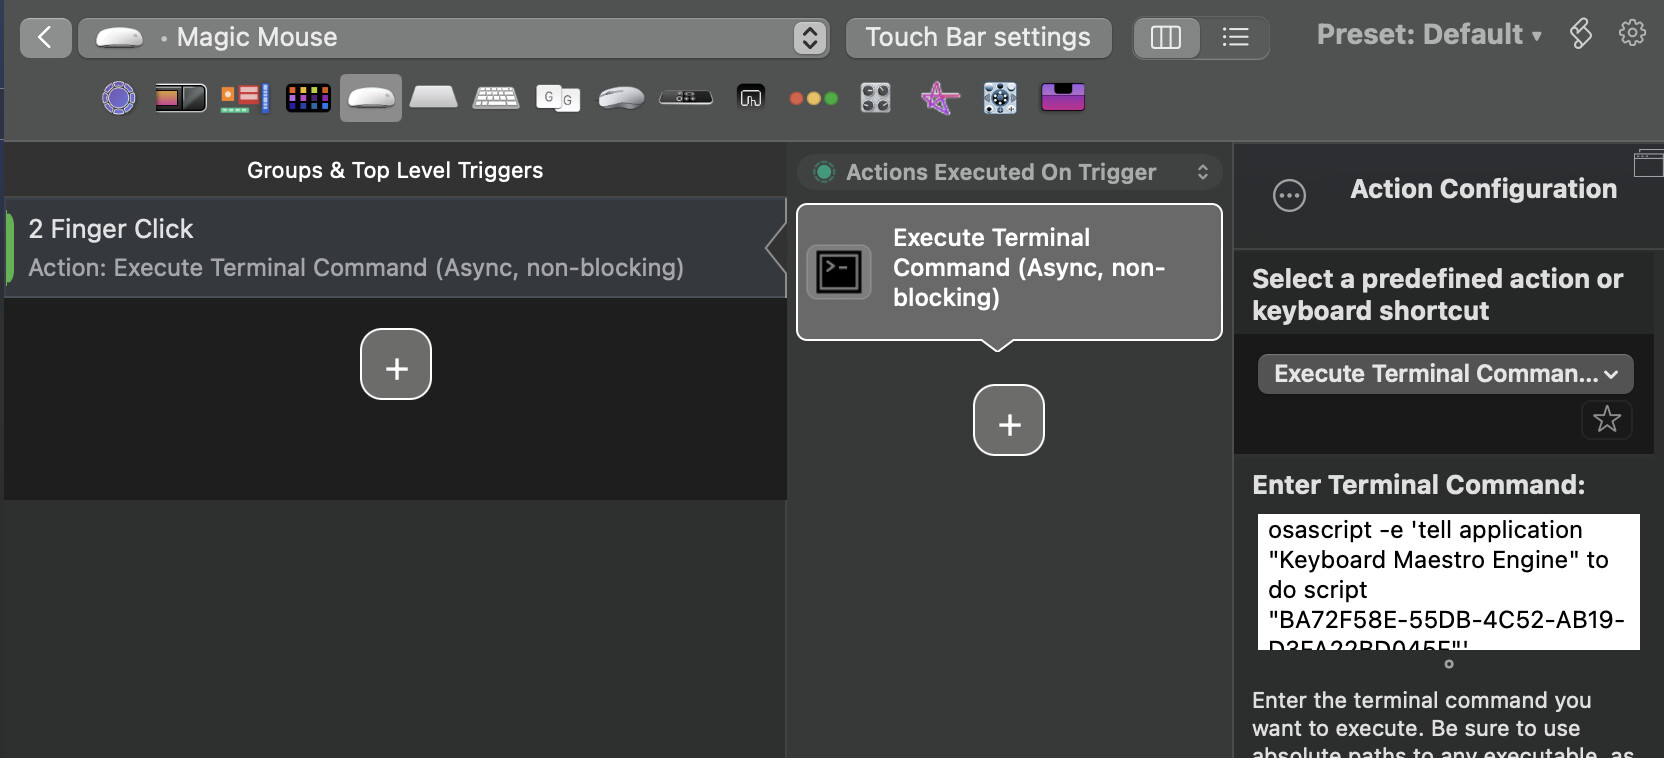Select the Keyboard Shortcuts trigger icon
The width and height of the screenshot is (1664, 758).
coord(496,98)
